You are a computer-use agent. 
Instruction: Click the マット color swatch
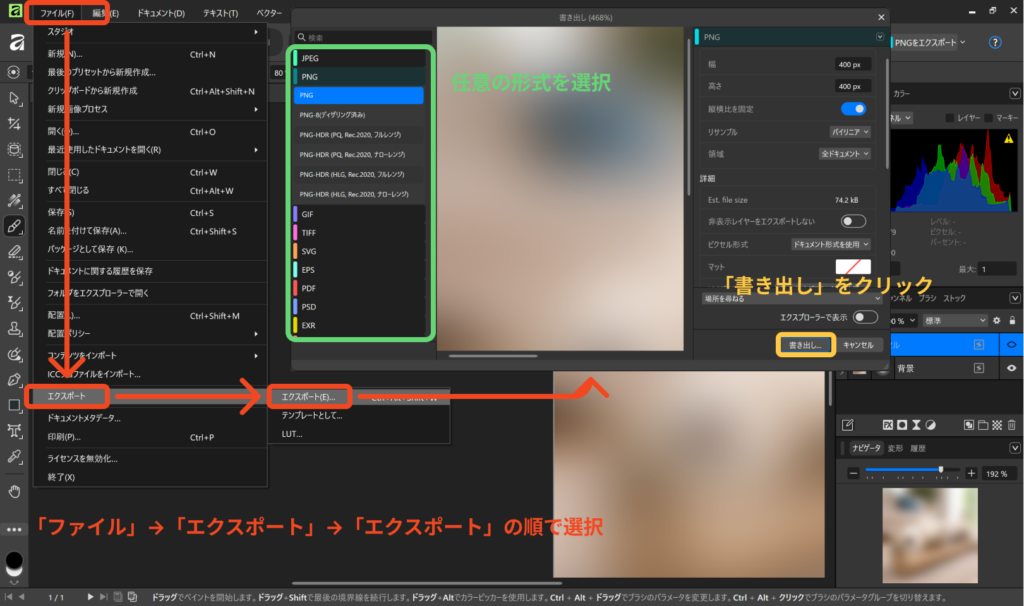tap(855, 267)
